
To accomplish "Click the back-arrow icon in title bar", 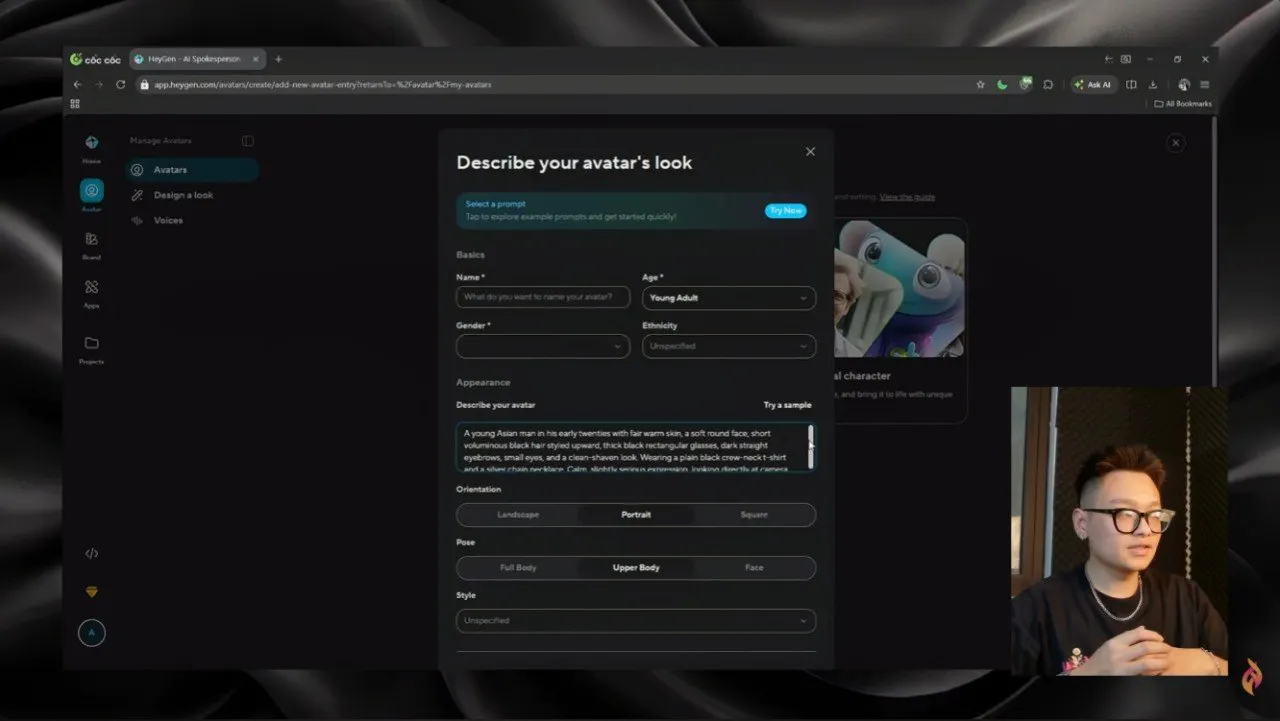I will click(x=1108, y=59).
